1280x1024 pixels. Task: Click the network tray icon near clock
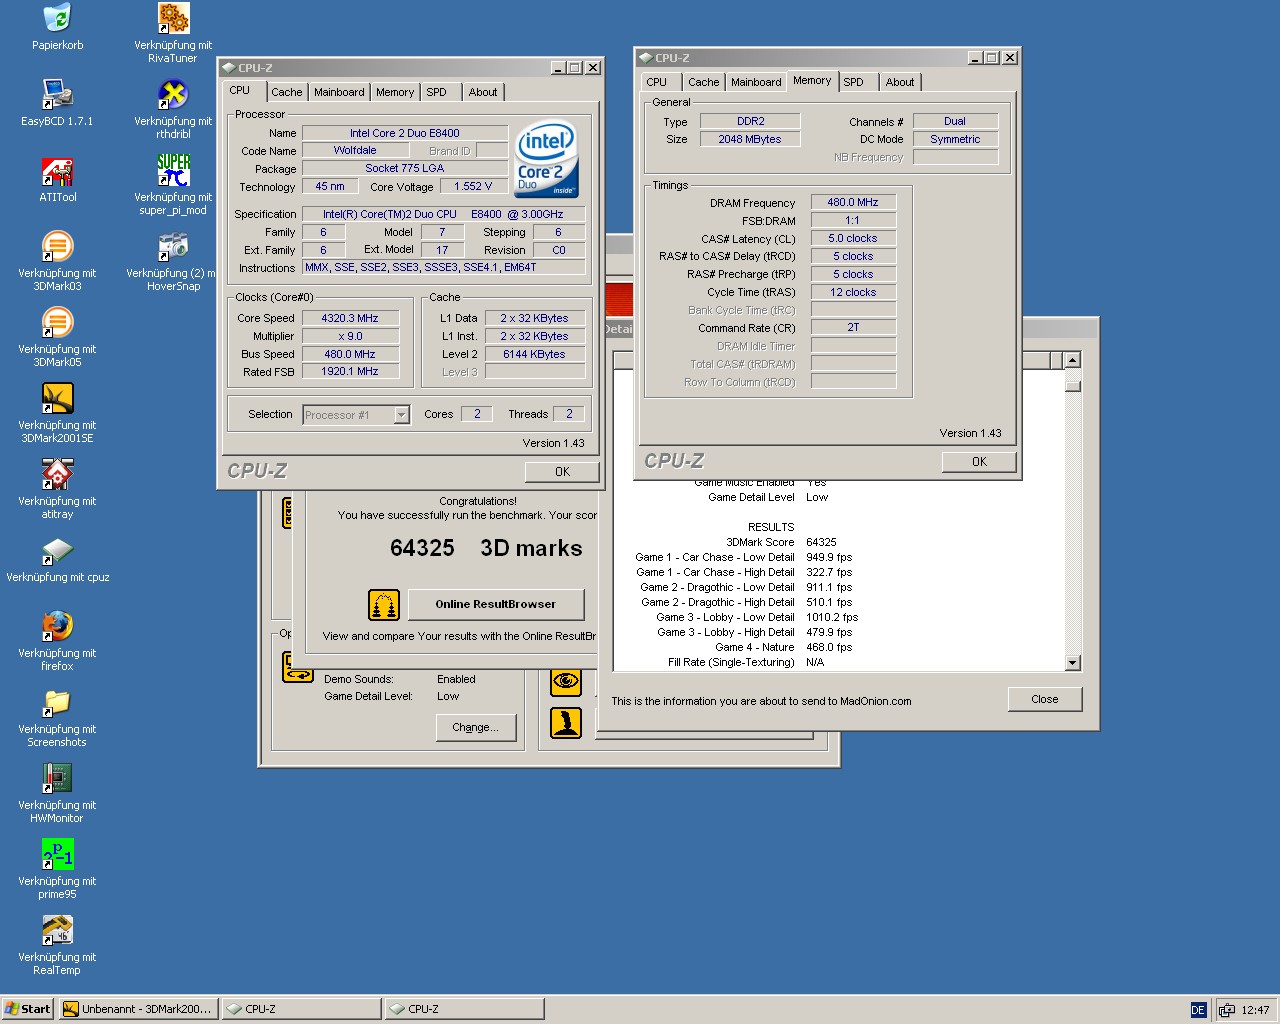click(x=1226, y=1010)
